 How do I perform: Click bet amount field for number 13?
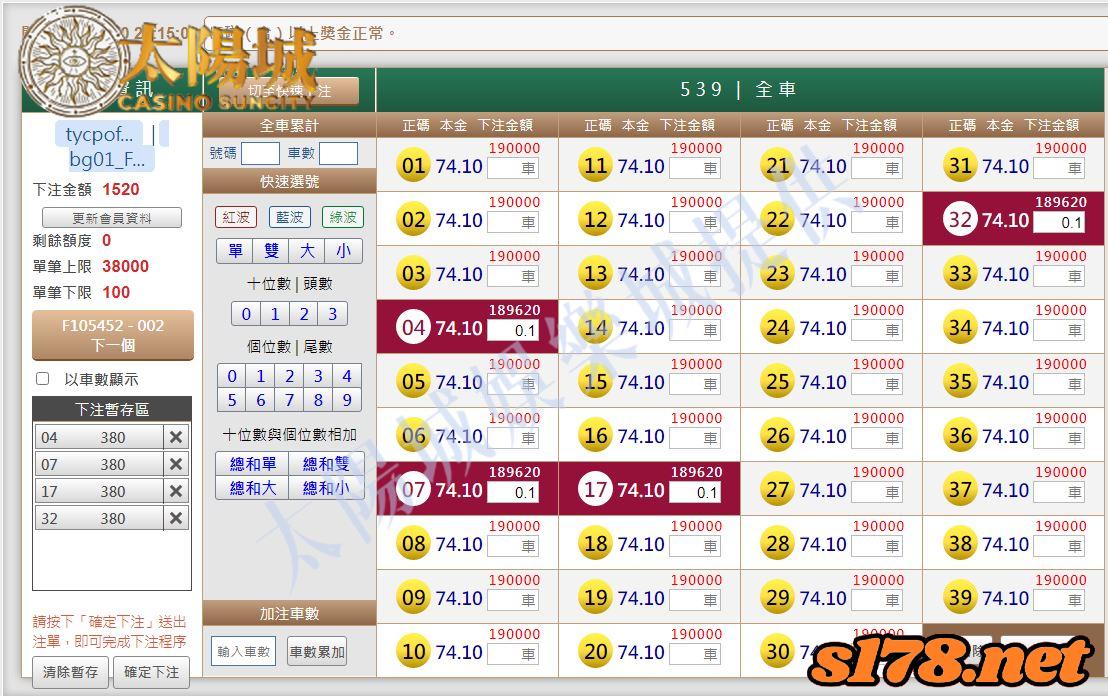pos(695,276)
